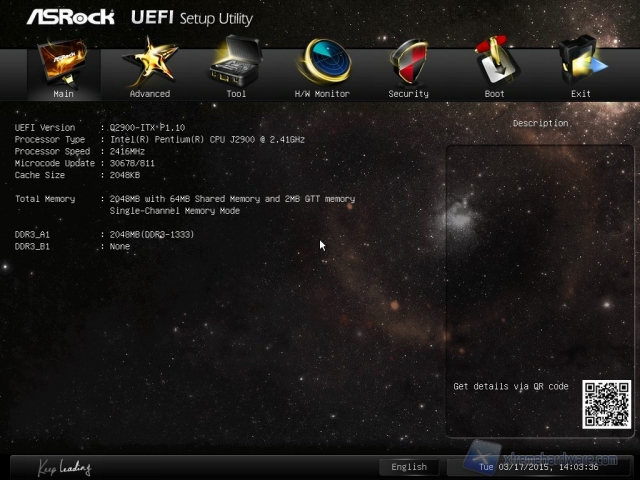
Task: Select the Boot power switch icon
Action: coord(494,62)
